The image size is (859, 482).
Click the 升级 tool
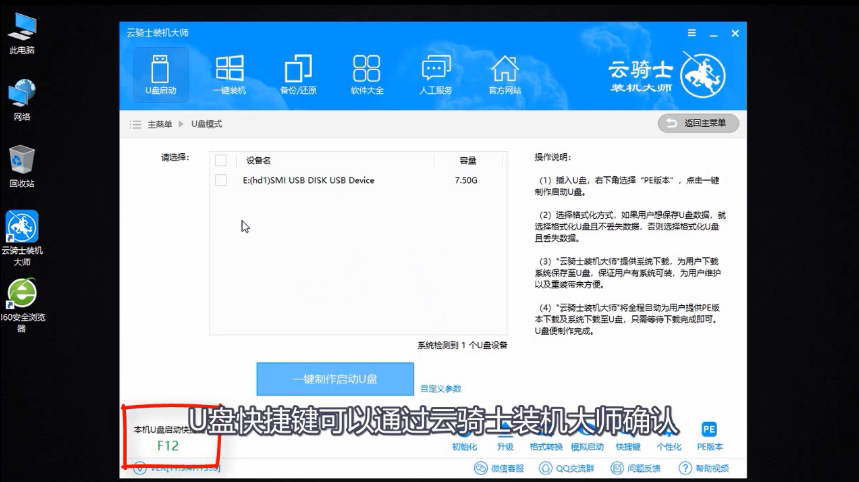(505, 437)
